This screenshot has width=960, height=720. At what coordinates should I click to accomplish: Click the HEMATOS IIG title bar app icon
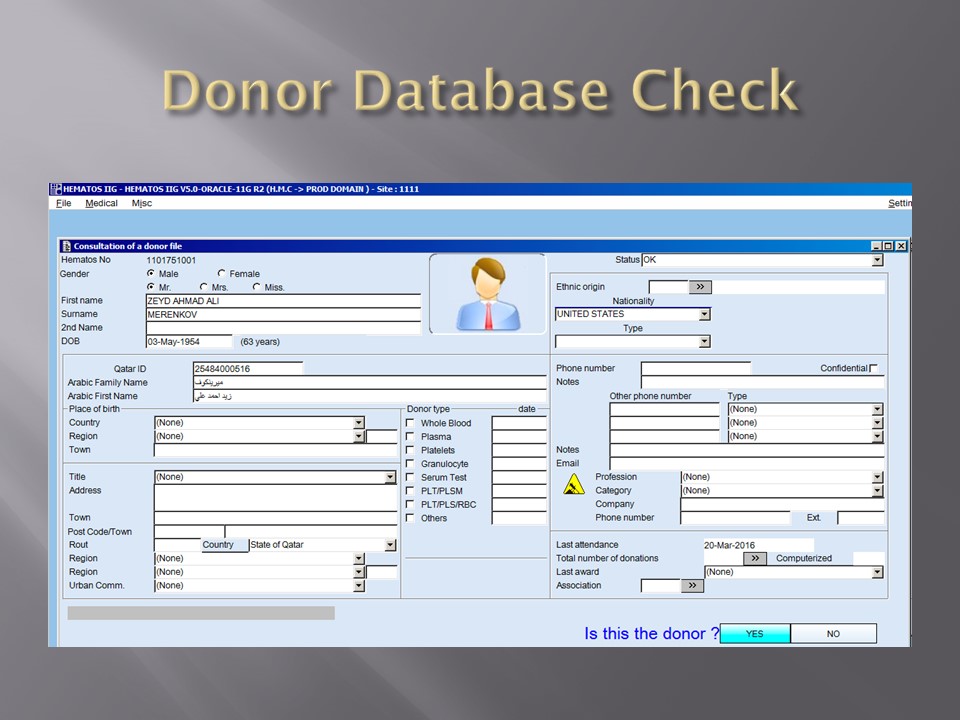(55, 189)
